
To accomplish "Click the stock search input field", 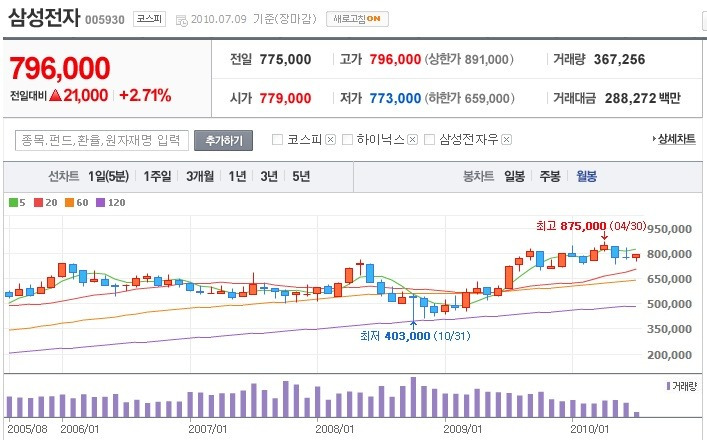I will click(102, 140).
